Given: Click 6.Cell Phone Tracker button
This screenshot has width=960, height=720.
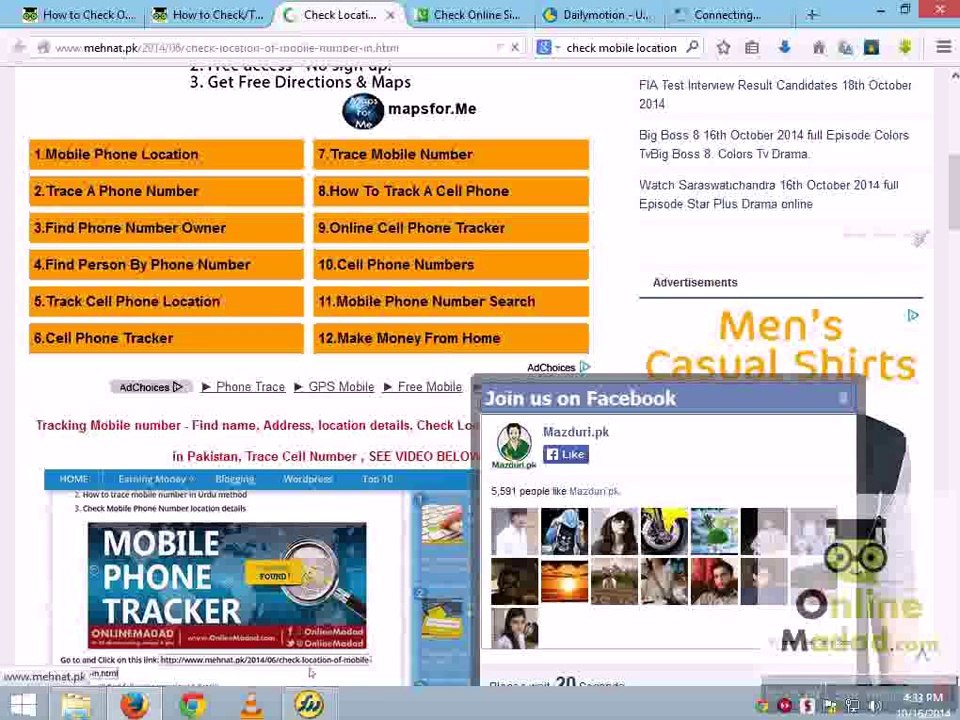Looking at the screenshot, I should coord(166,338).
